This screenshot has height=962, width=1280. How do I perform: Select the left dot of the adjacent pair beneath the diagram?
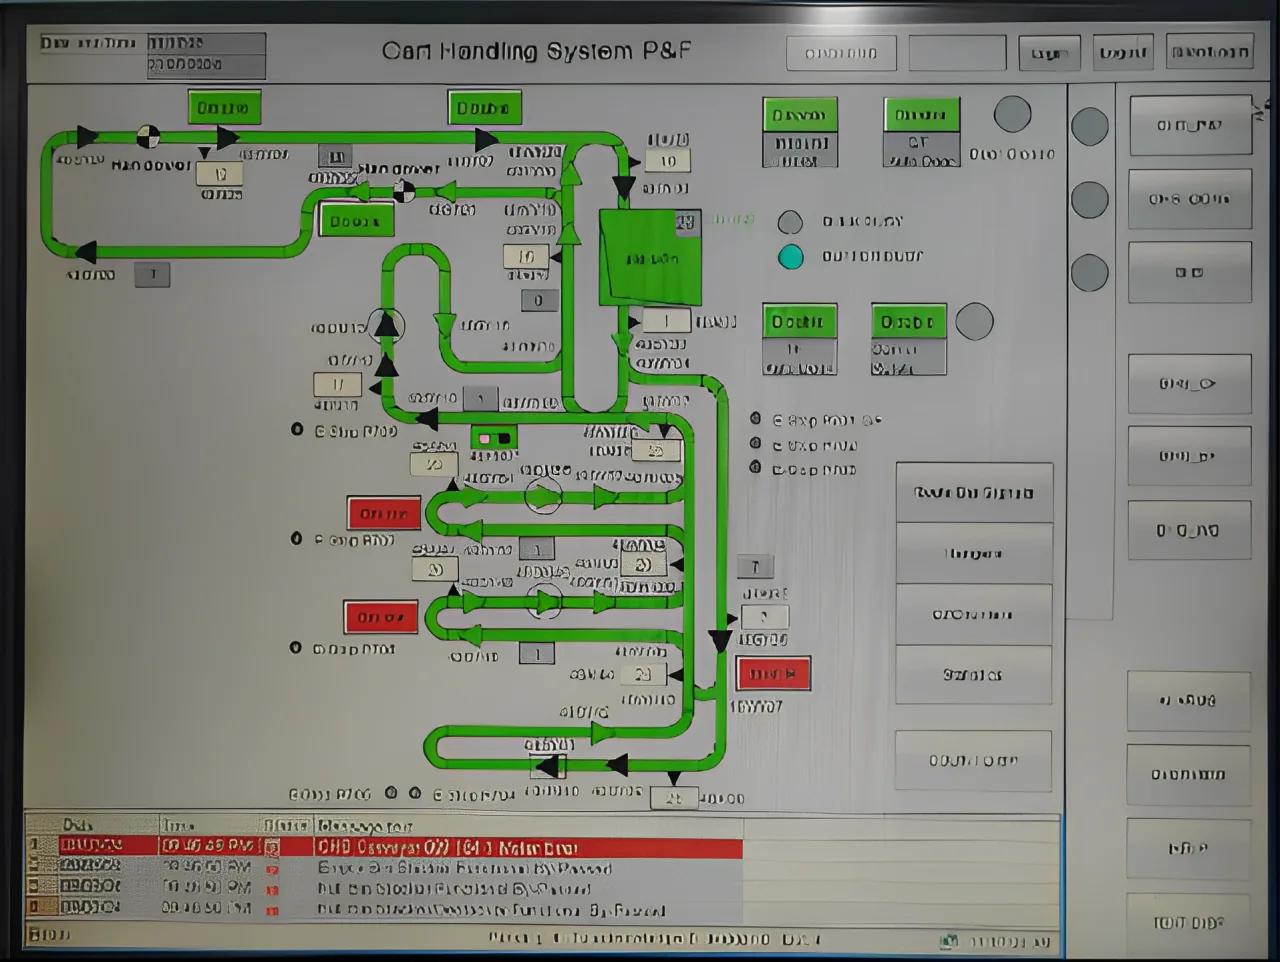391,793
